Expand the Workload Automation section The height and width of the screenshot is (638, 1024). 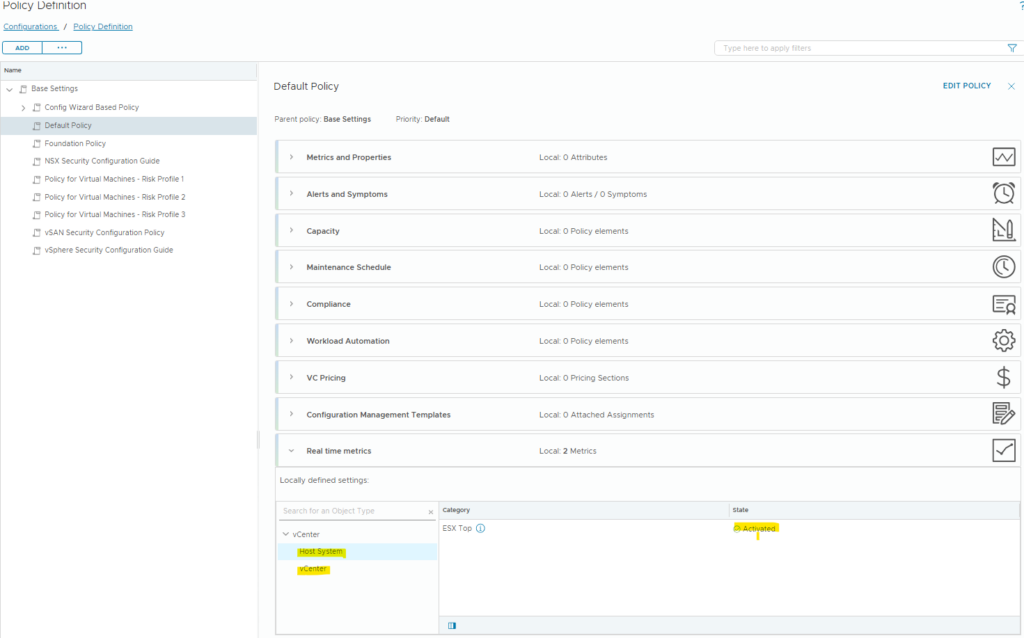tap(291, 340)
